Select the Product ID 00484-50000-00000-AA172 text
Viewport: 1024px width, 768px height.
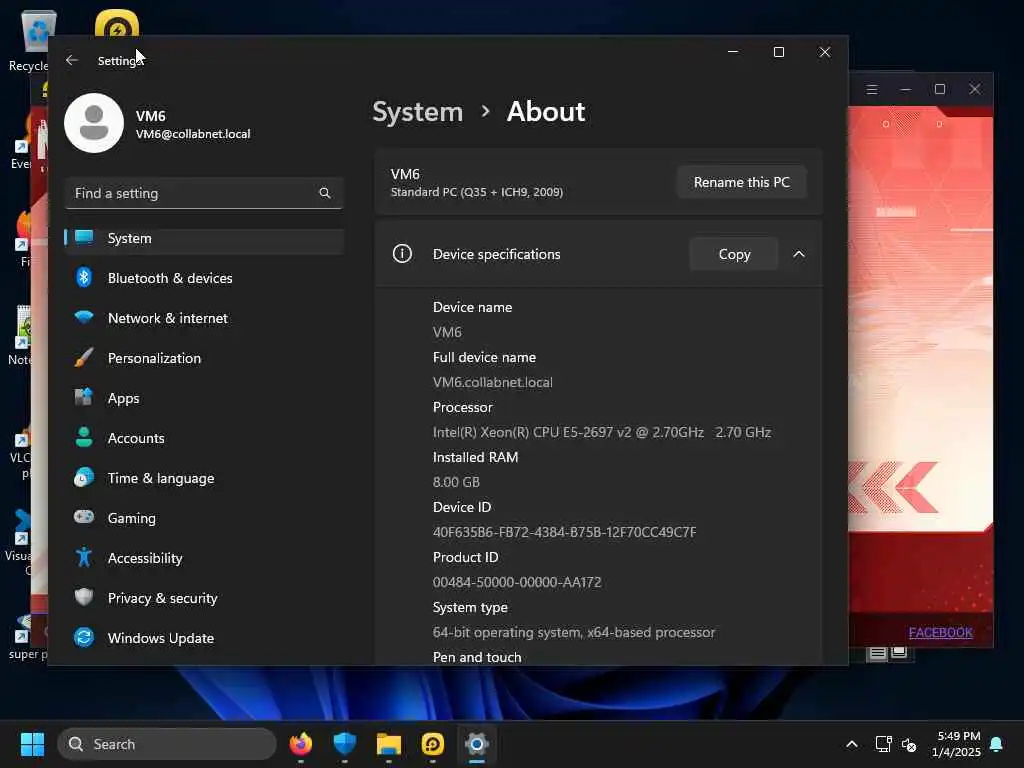pos(517,582)
